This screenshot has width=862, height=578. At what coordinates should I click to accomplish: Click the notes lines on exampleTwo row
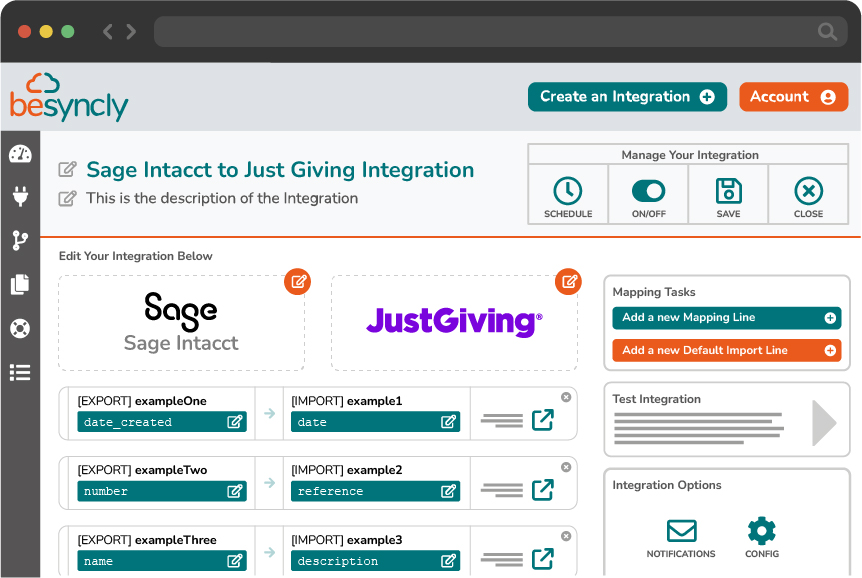tap(501, 490)
